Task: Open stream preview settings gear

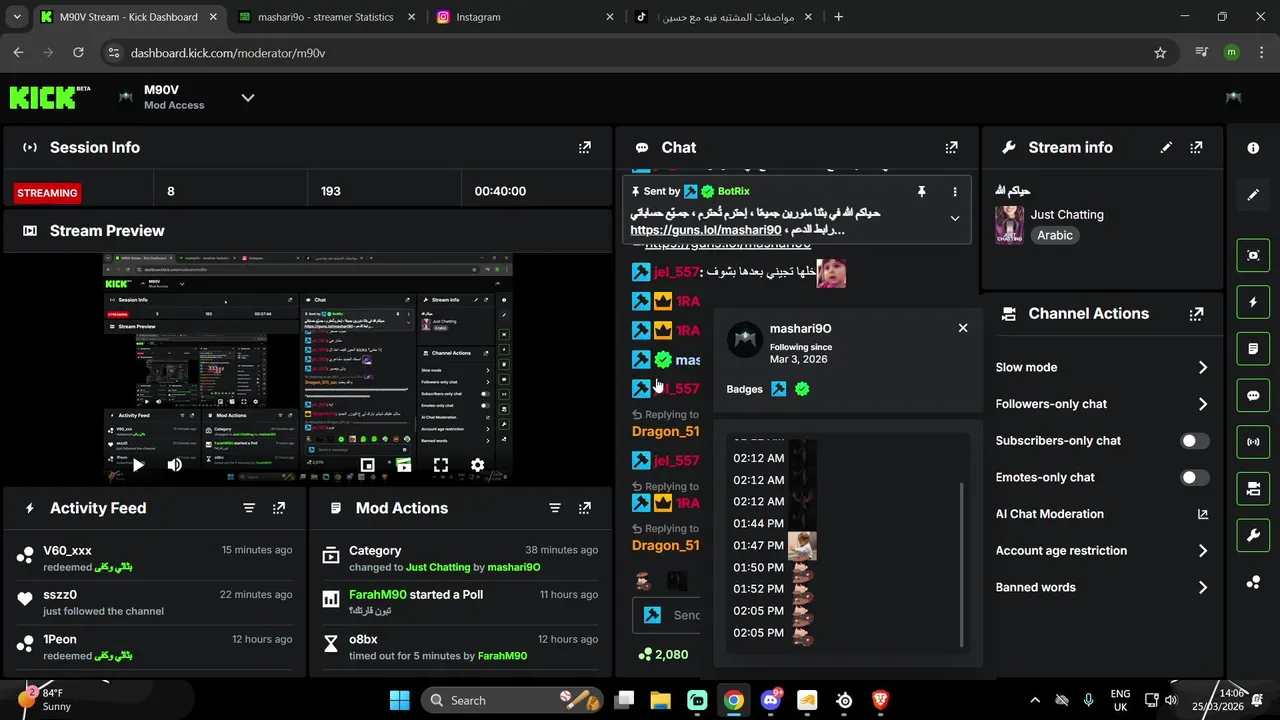Action: (478, 465)
